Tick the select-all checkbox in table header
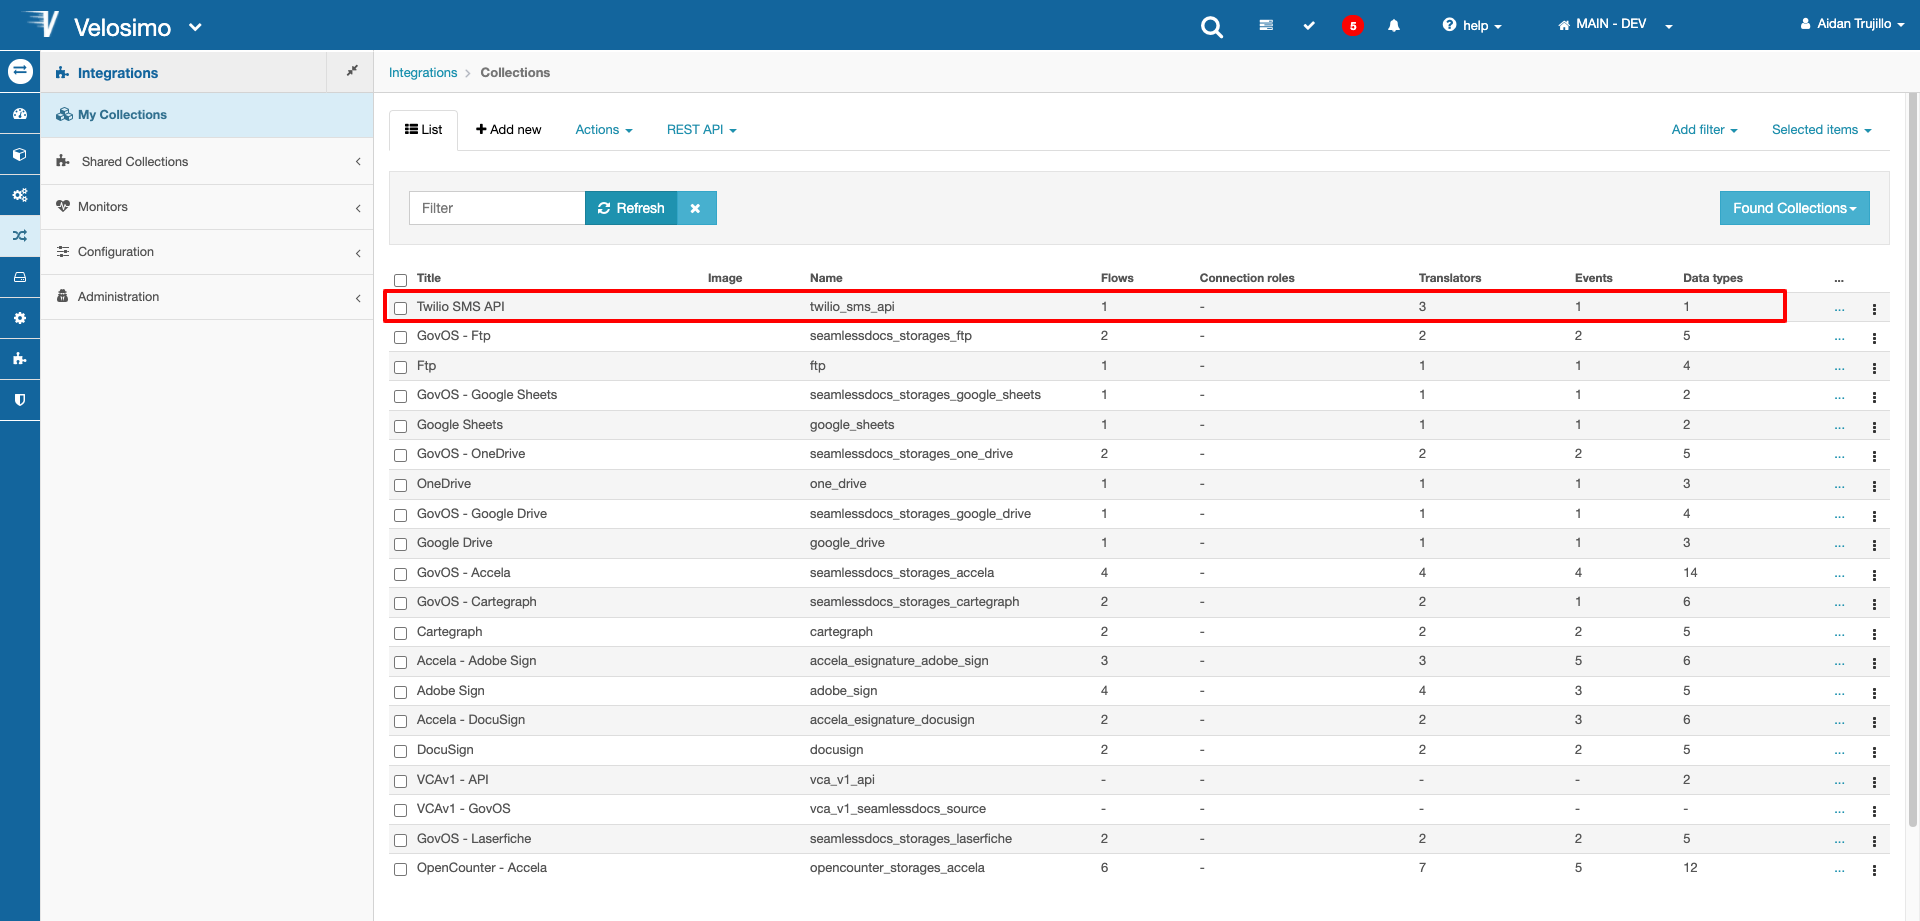This screenshot has width=1920, height=921. click(400, 280)
